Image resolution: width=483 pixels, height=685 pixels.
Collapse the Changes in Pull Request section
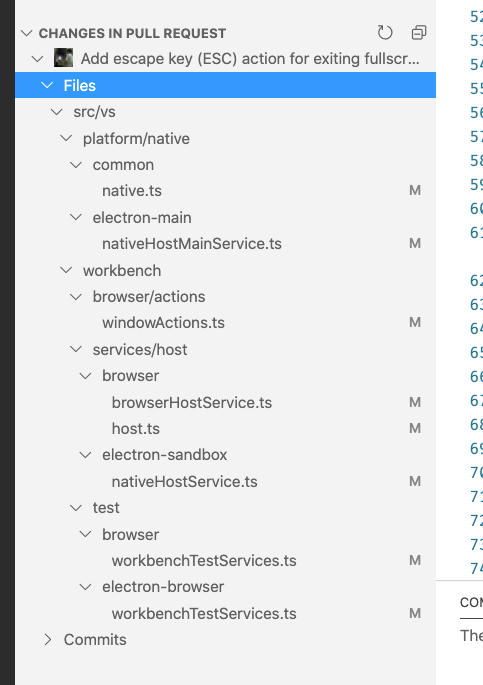tap(27, 33)
